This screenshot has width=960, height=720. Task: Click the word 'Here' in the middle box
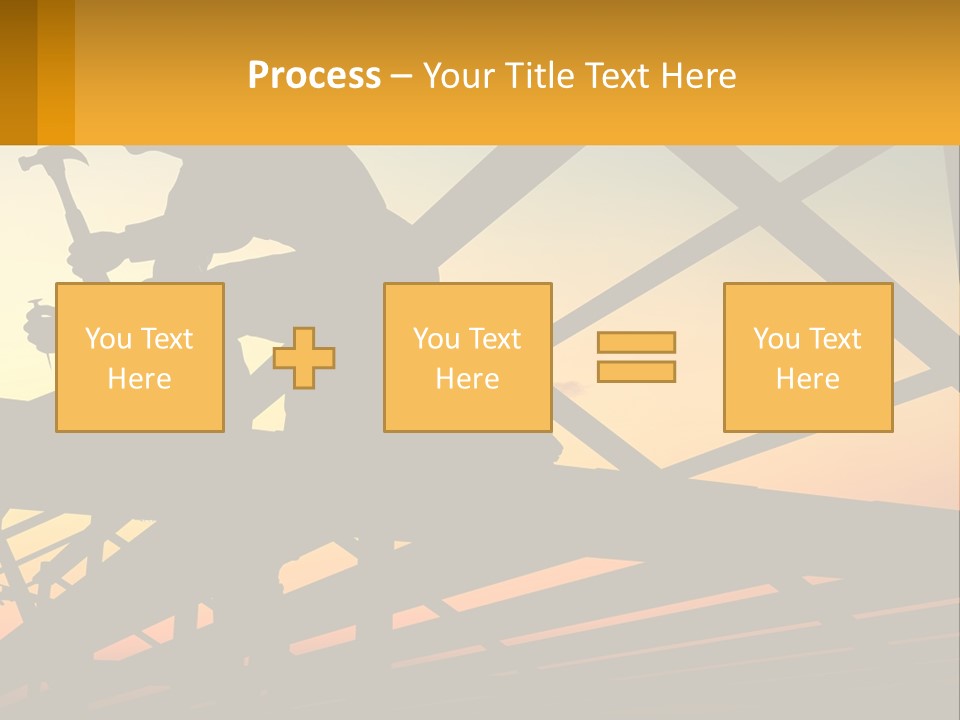click(468, 379)
